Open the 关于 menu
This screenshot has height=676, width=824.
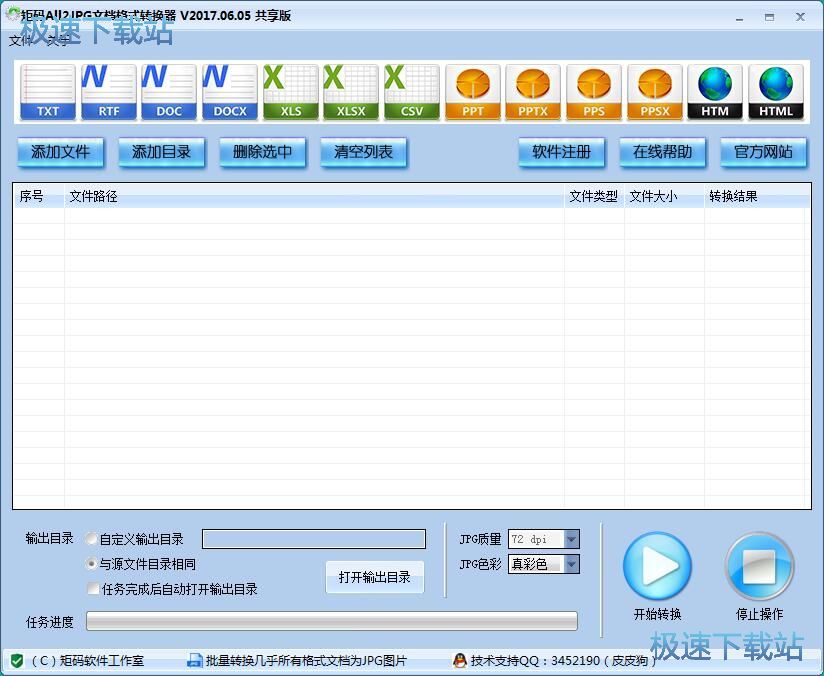tap(58, 43)
